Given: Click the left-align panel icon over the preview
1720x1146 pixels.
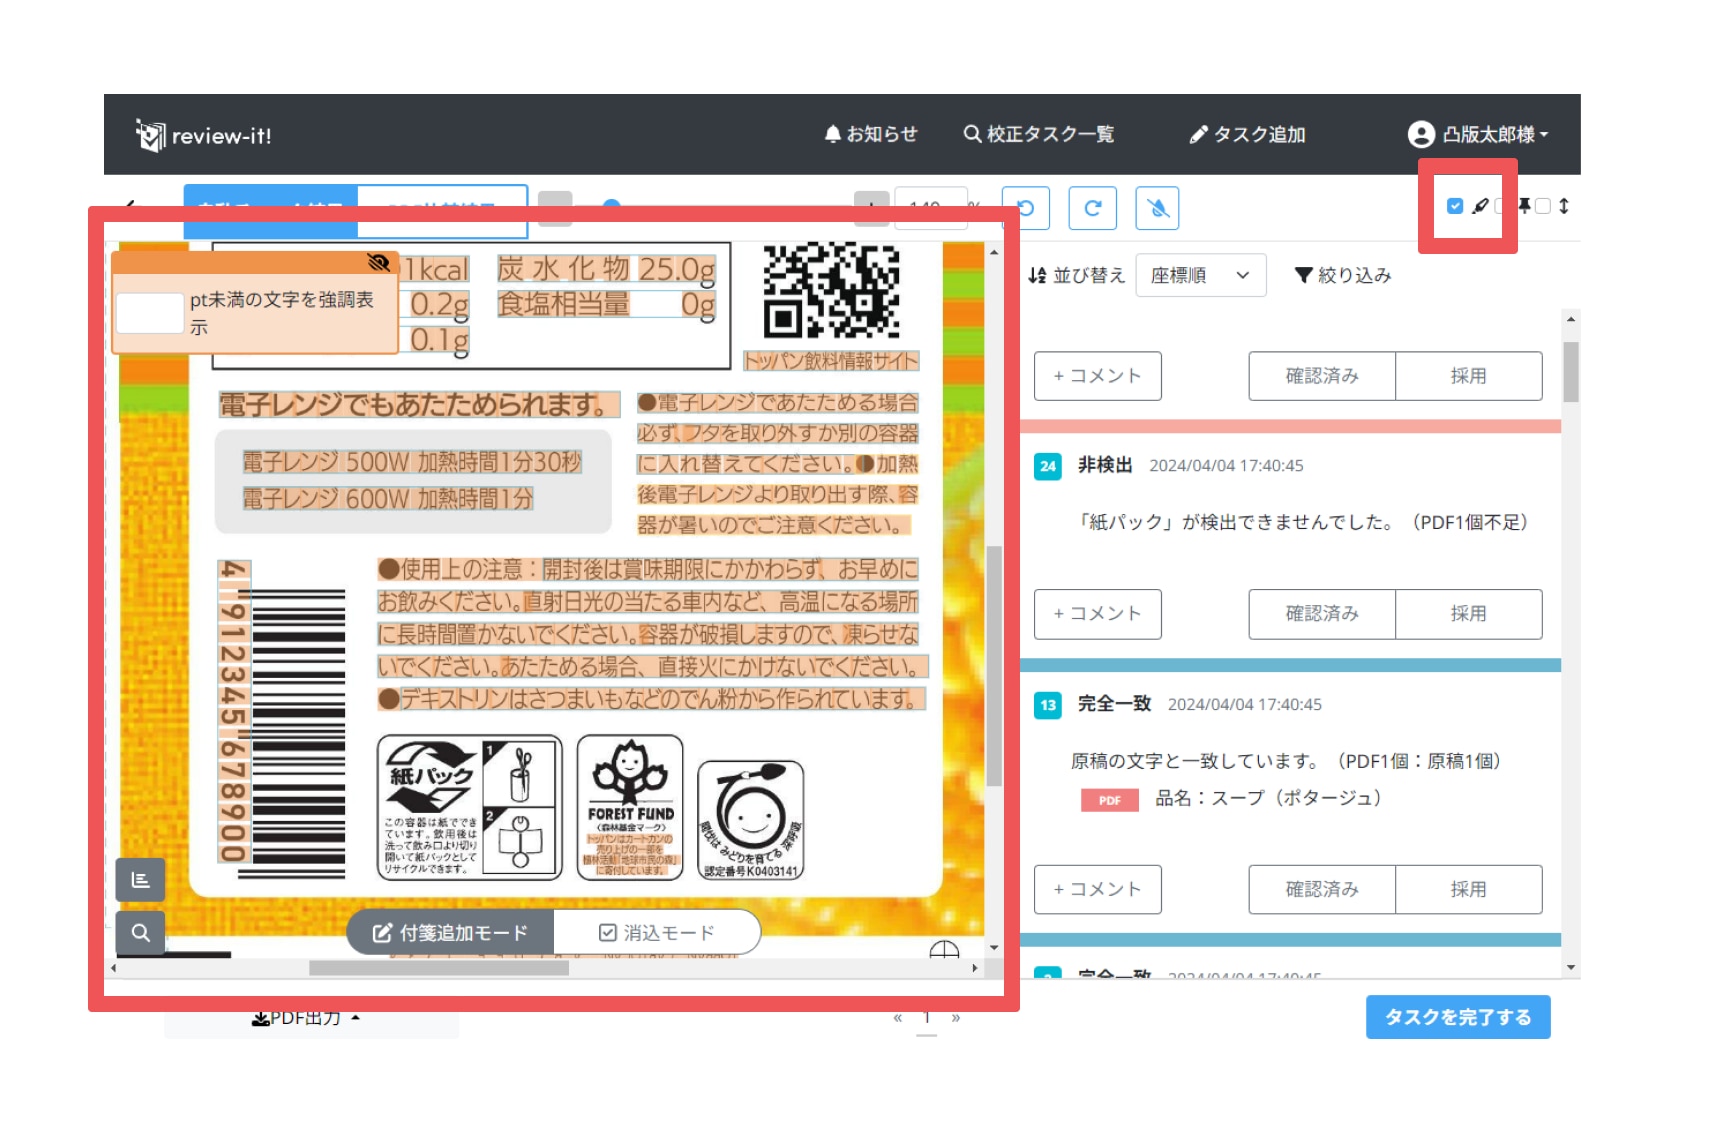Looking at the screenshot, I should point(141,880).
